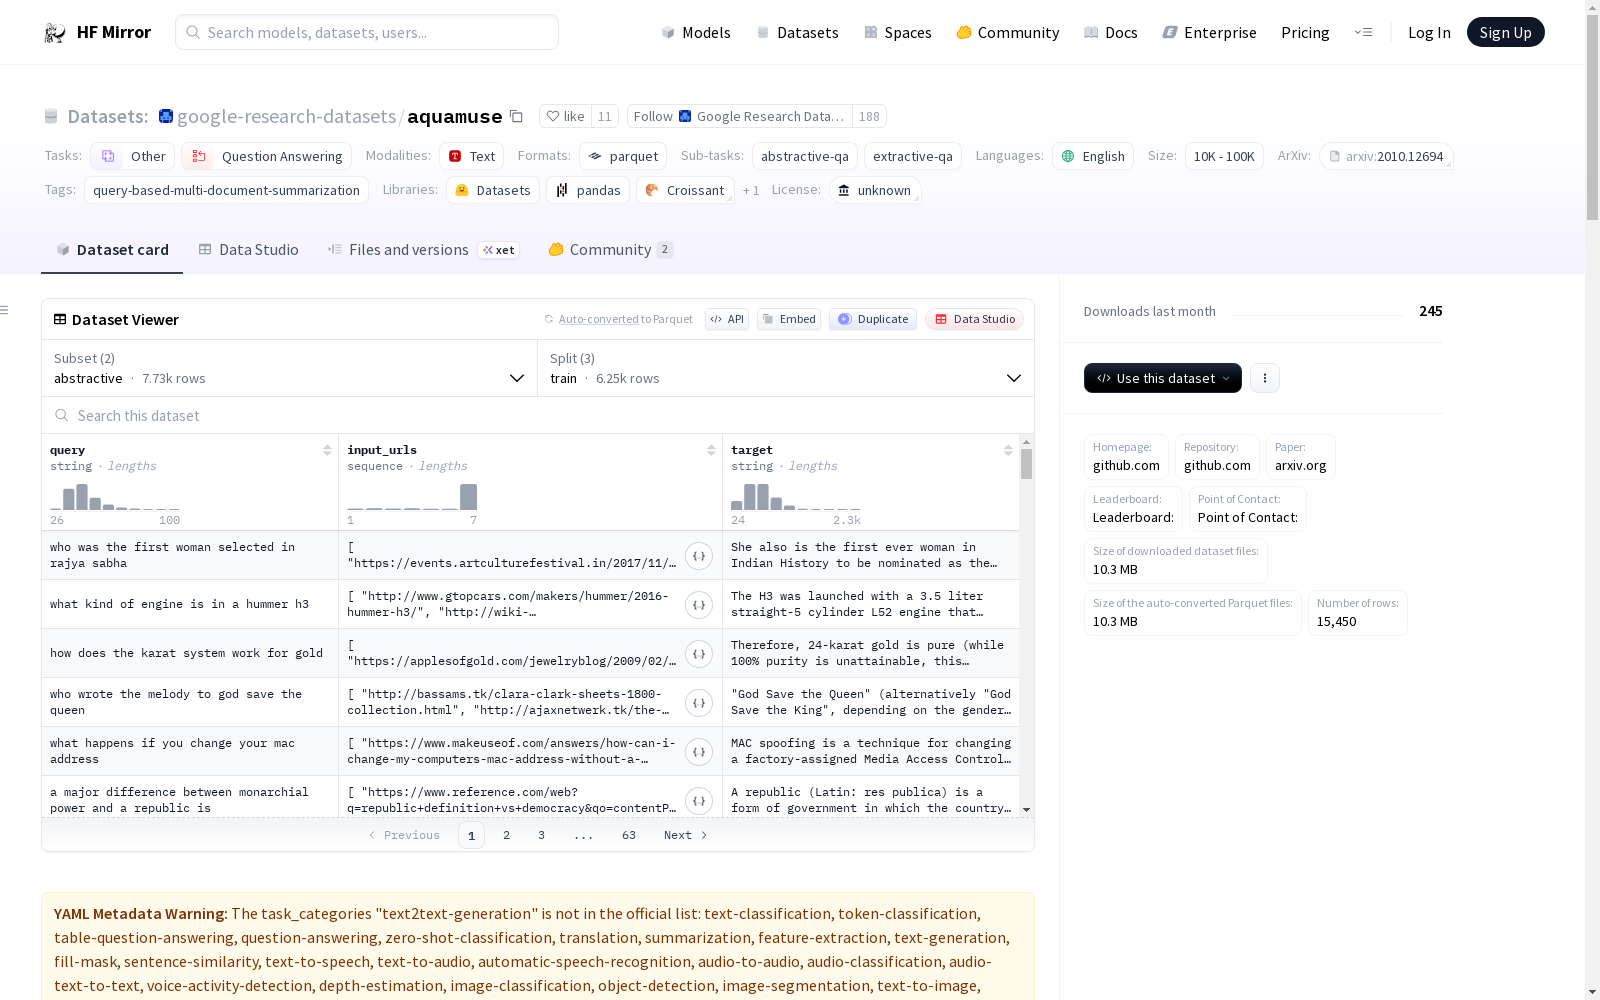The image size is (1600, 1000).
Task: Click the query length histogram
Action: [115, 496]
